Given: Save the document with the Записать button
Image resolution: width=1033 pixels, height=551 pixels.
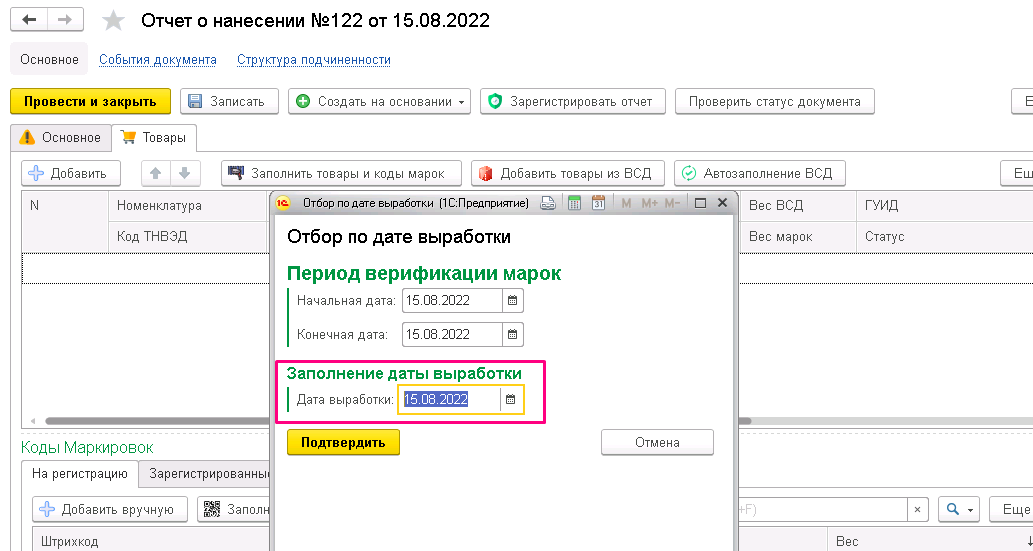Looking at the screenshot, I should [229, 102].
